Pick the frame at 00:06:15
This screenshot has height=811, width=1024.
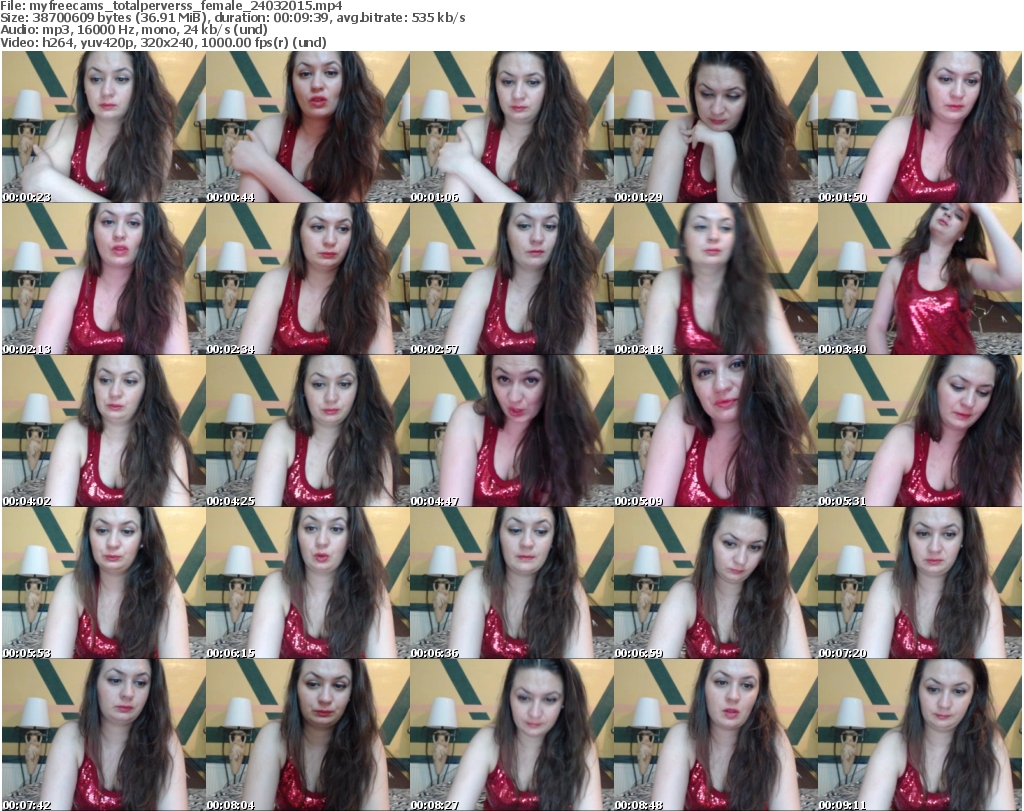[x=308, y=583]
